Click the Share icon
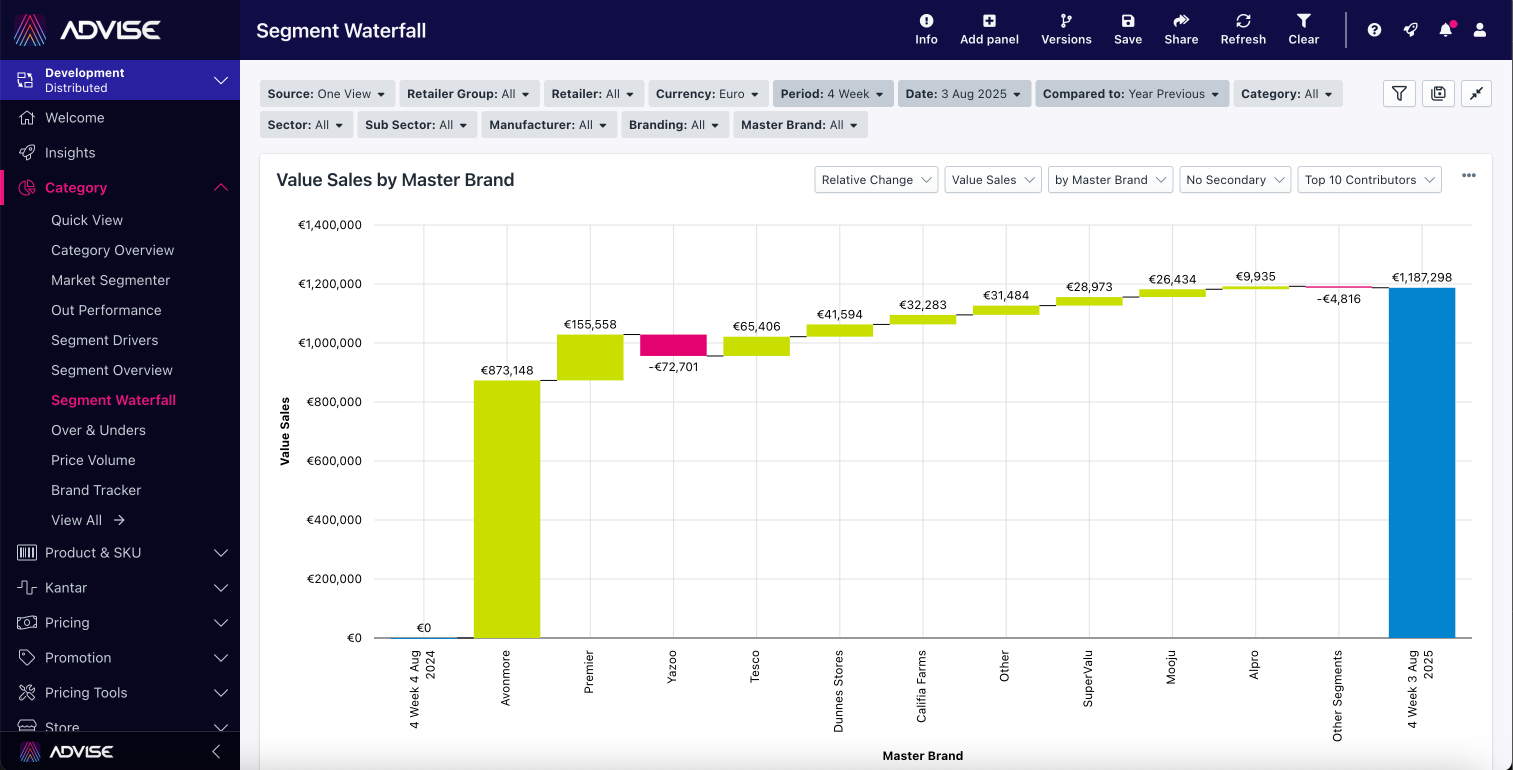The height and width of the screenshot is (770, 1513). (1181, 22)
